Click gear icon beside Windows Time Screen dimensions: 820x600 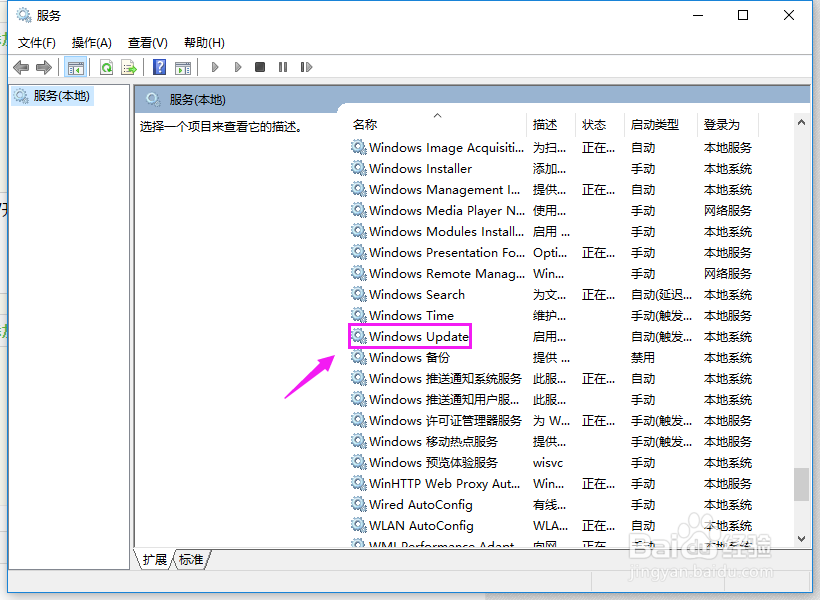pos(358,315)
